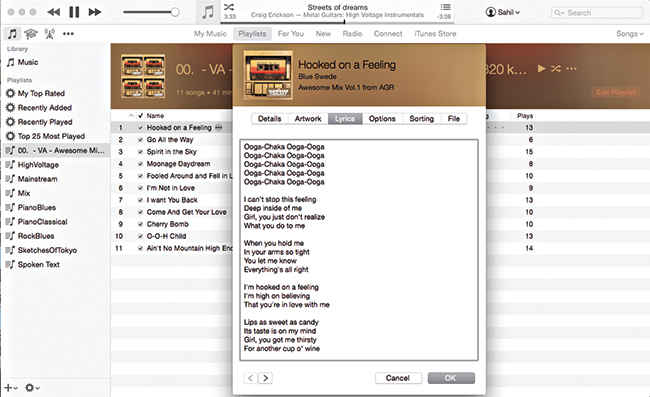Open the iTunes U graduation cap icon

31,34
